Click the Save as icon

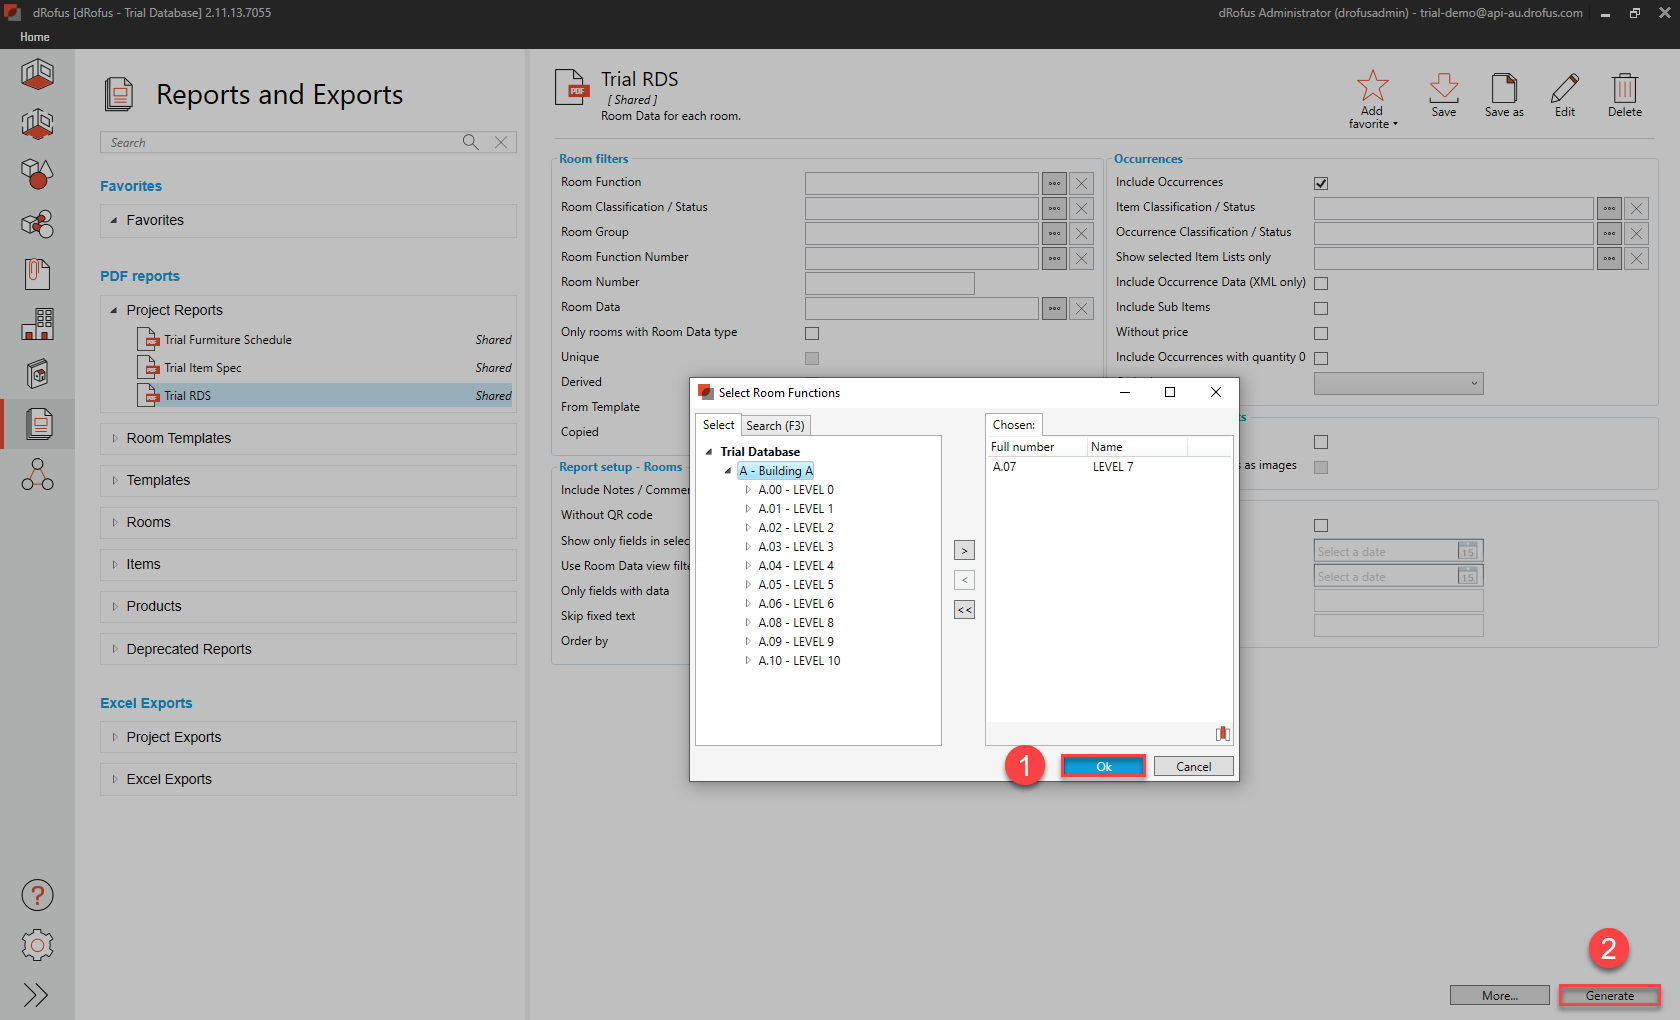click(x=1503, y=89)
